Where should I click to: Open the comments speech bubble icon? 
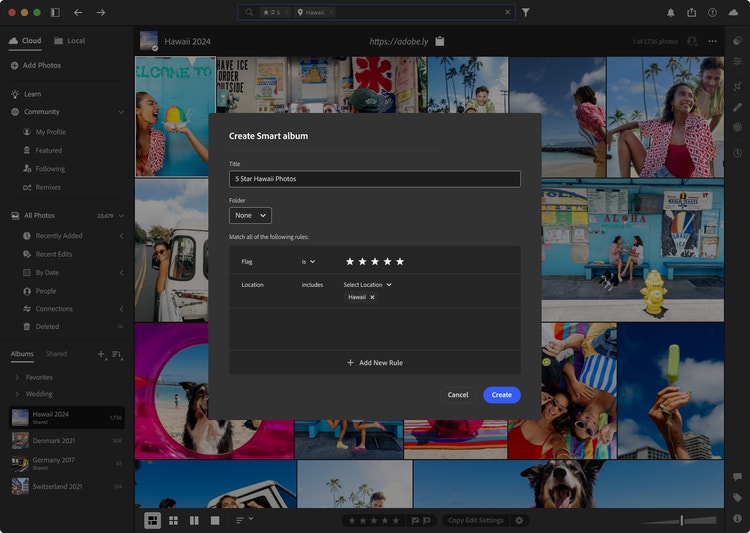click(x=737, y=477)
